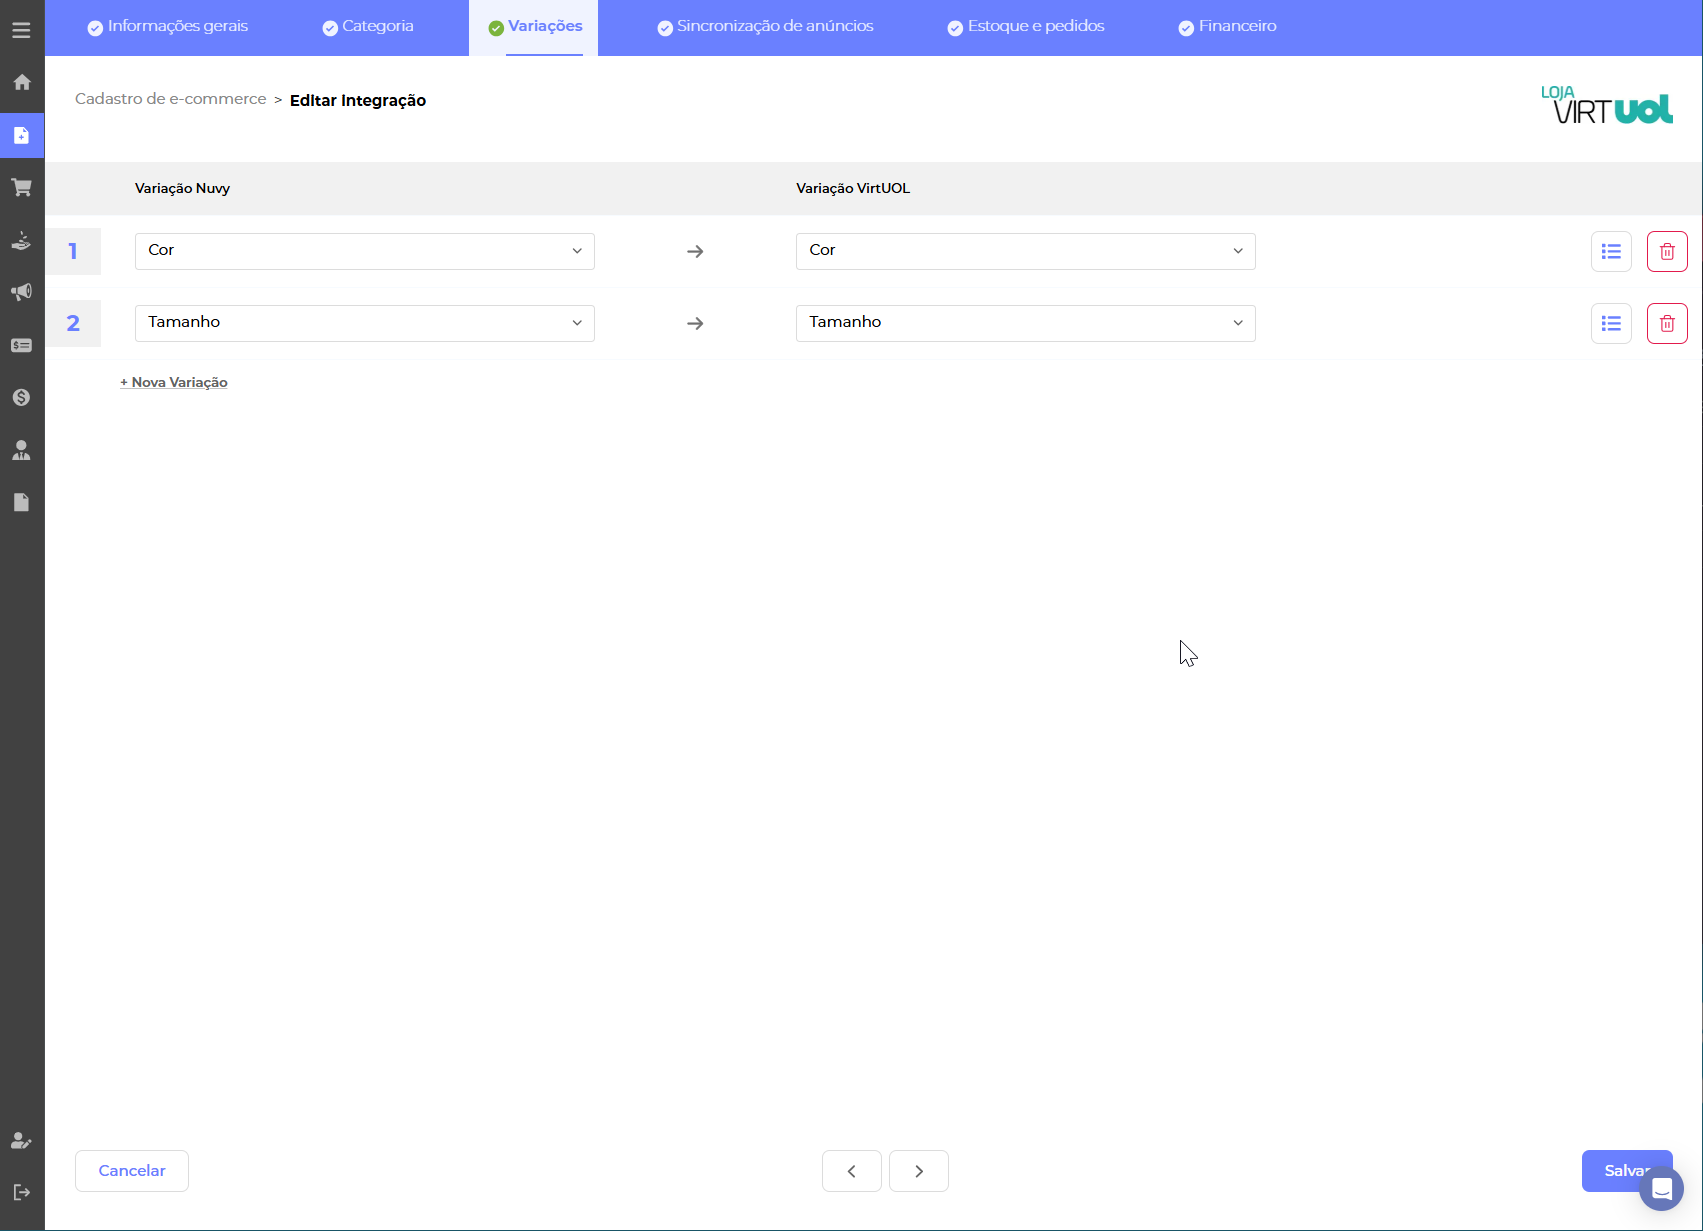Viewport: 1703px width, 1231px height.
Task: Add a row with + Nova Variação
Action: [174, 382]
